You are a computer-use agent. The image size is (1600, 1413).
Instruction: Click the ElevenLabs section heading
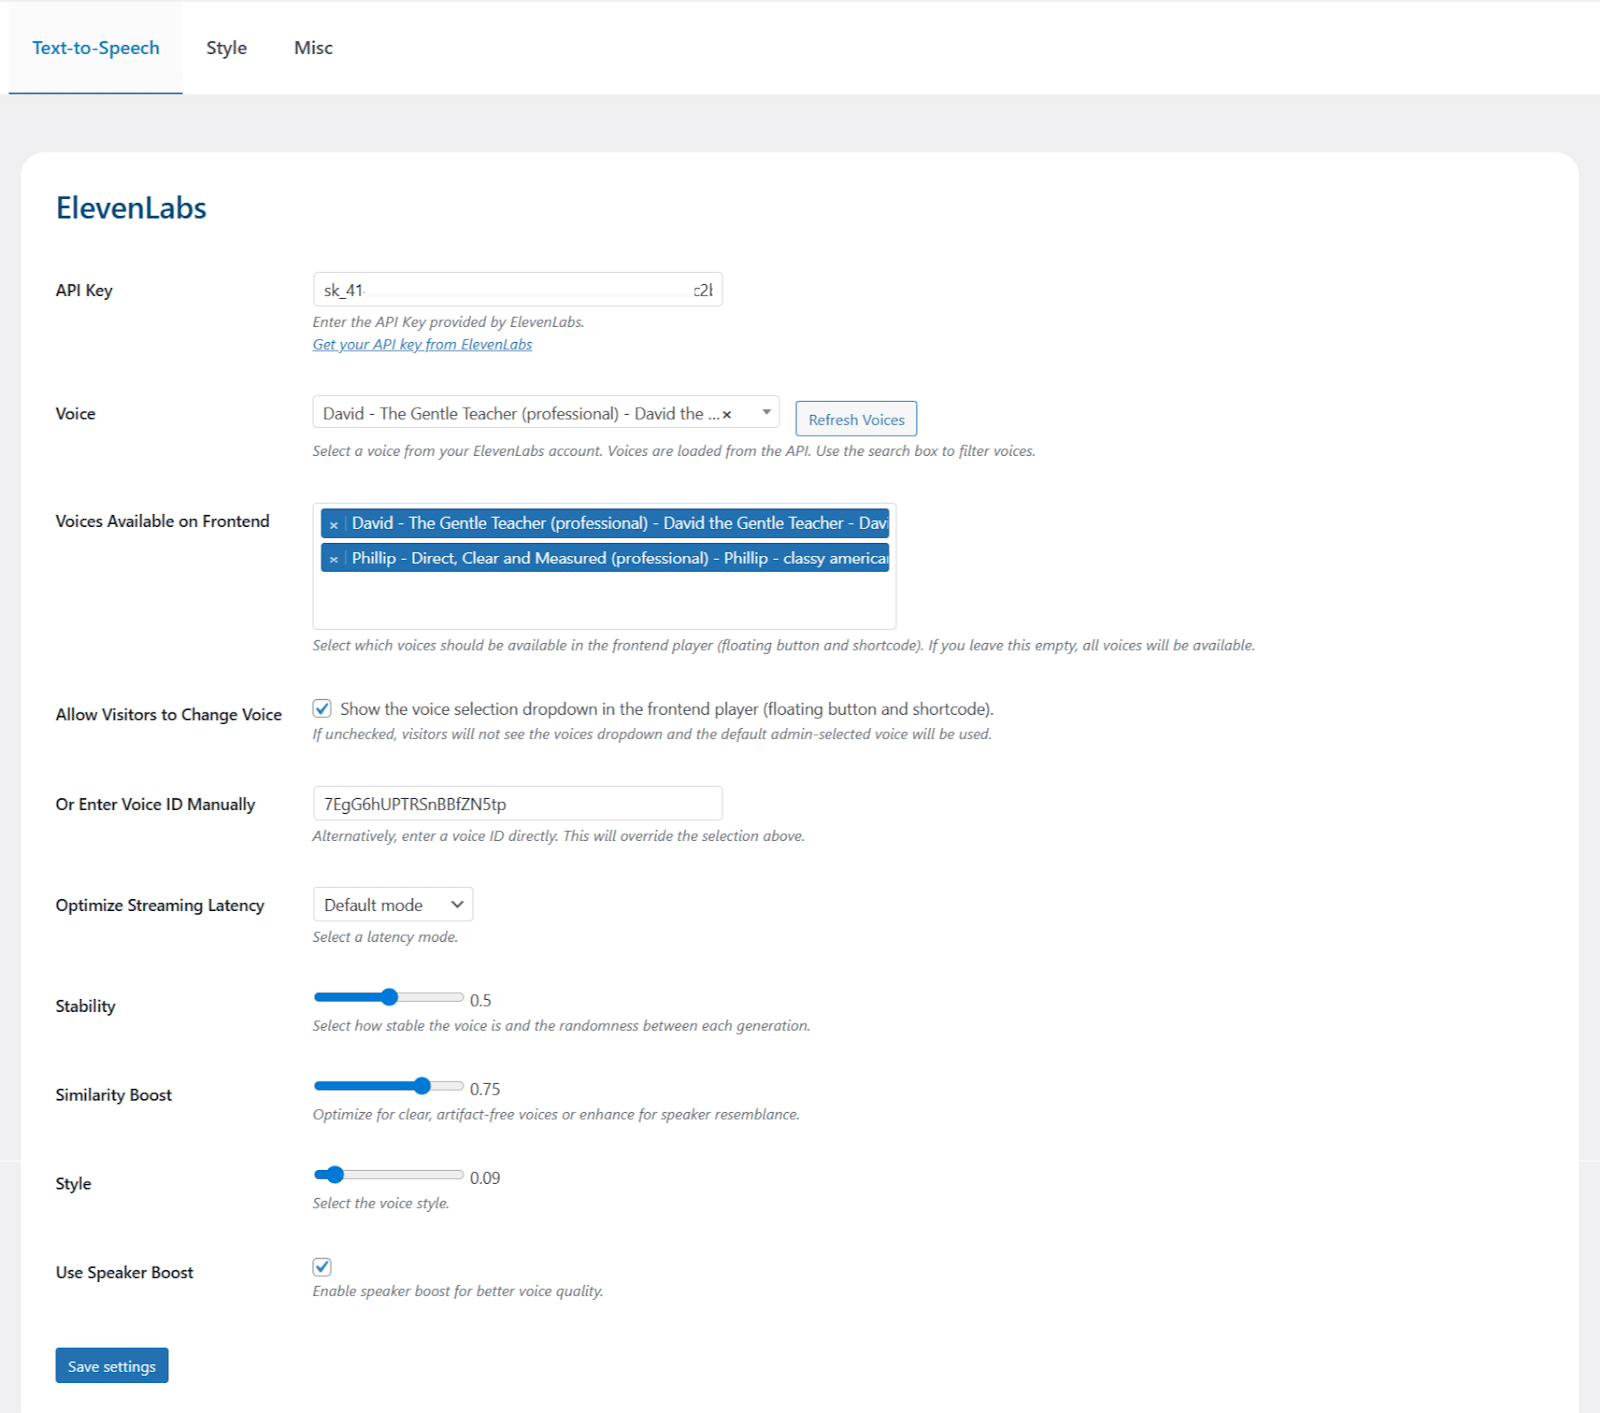tap(131, 208)
